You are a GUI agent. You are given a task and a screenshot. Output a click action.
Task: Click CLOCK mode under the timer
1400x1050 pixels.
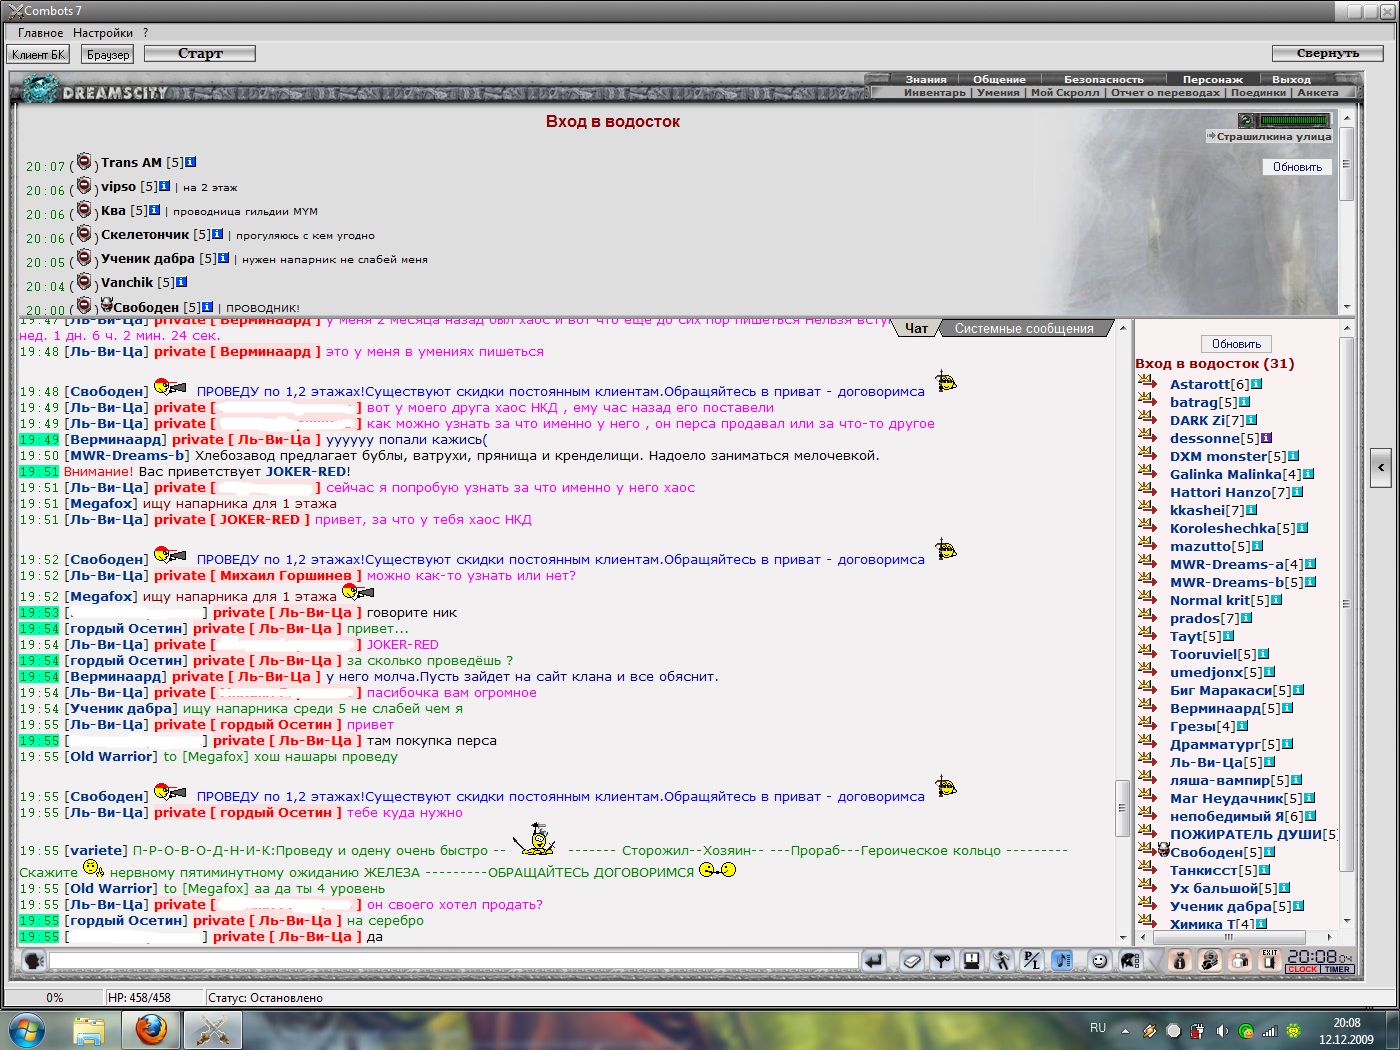click(1303, 969)
